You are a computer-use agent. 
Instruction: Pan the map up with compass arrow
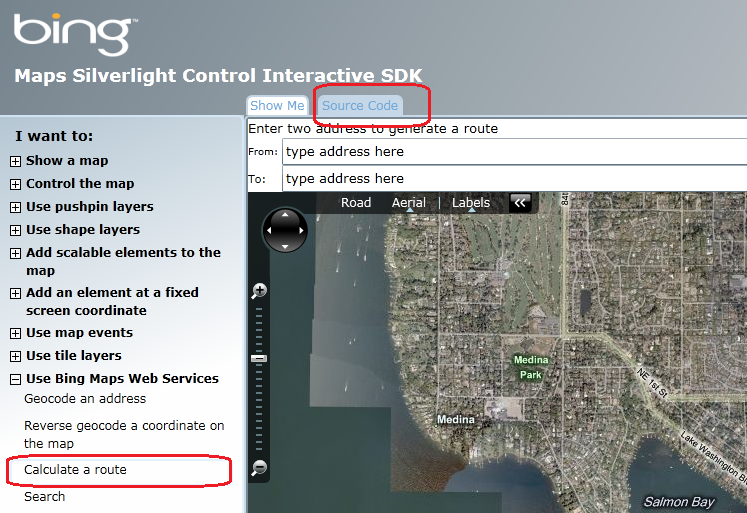pos(285,215)
